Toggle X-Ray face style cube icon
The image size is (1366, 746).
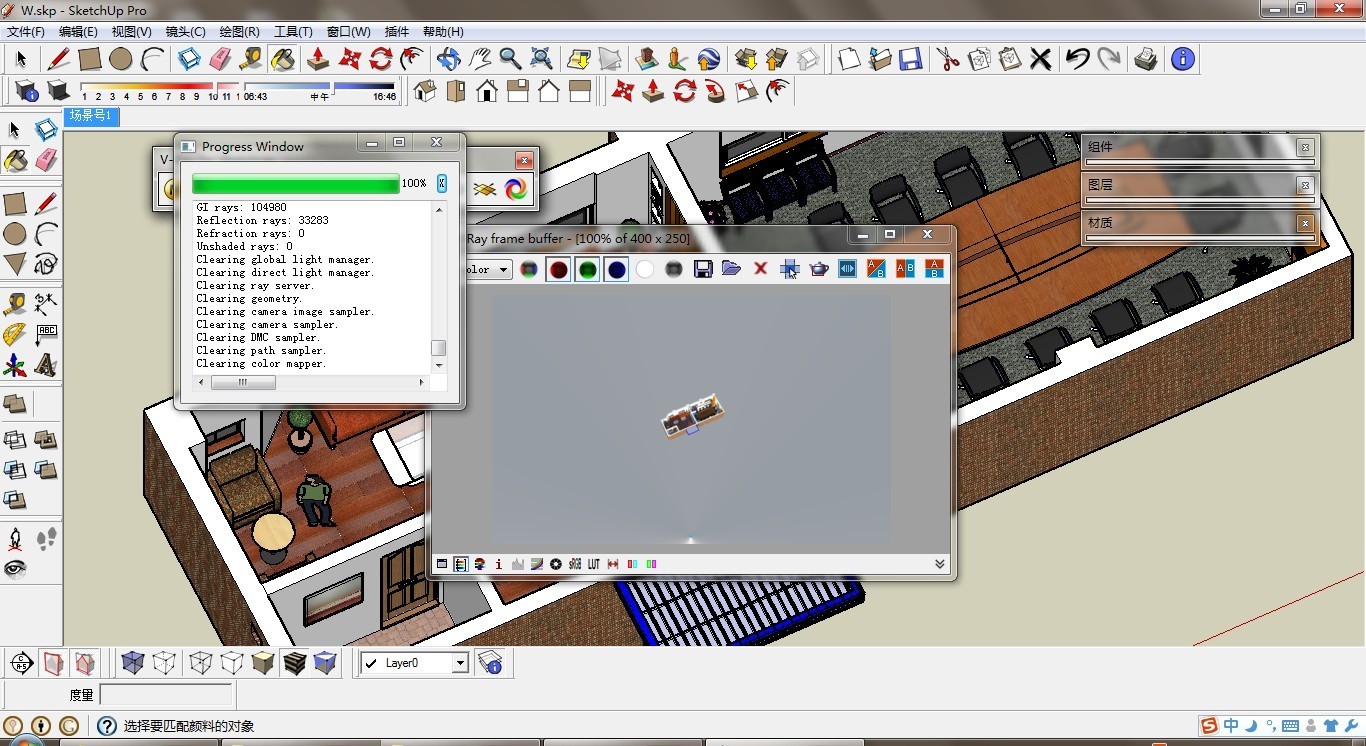tap(132, 662)
